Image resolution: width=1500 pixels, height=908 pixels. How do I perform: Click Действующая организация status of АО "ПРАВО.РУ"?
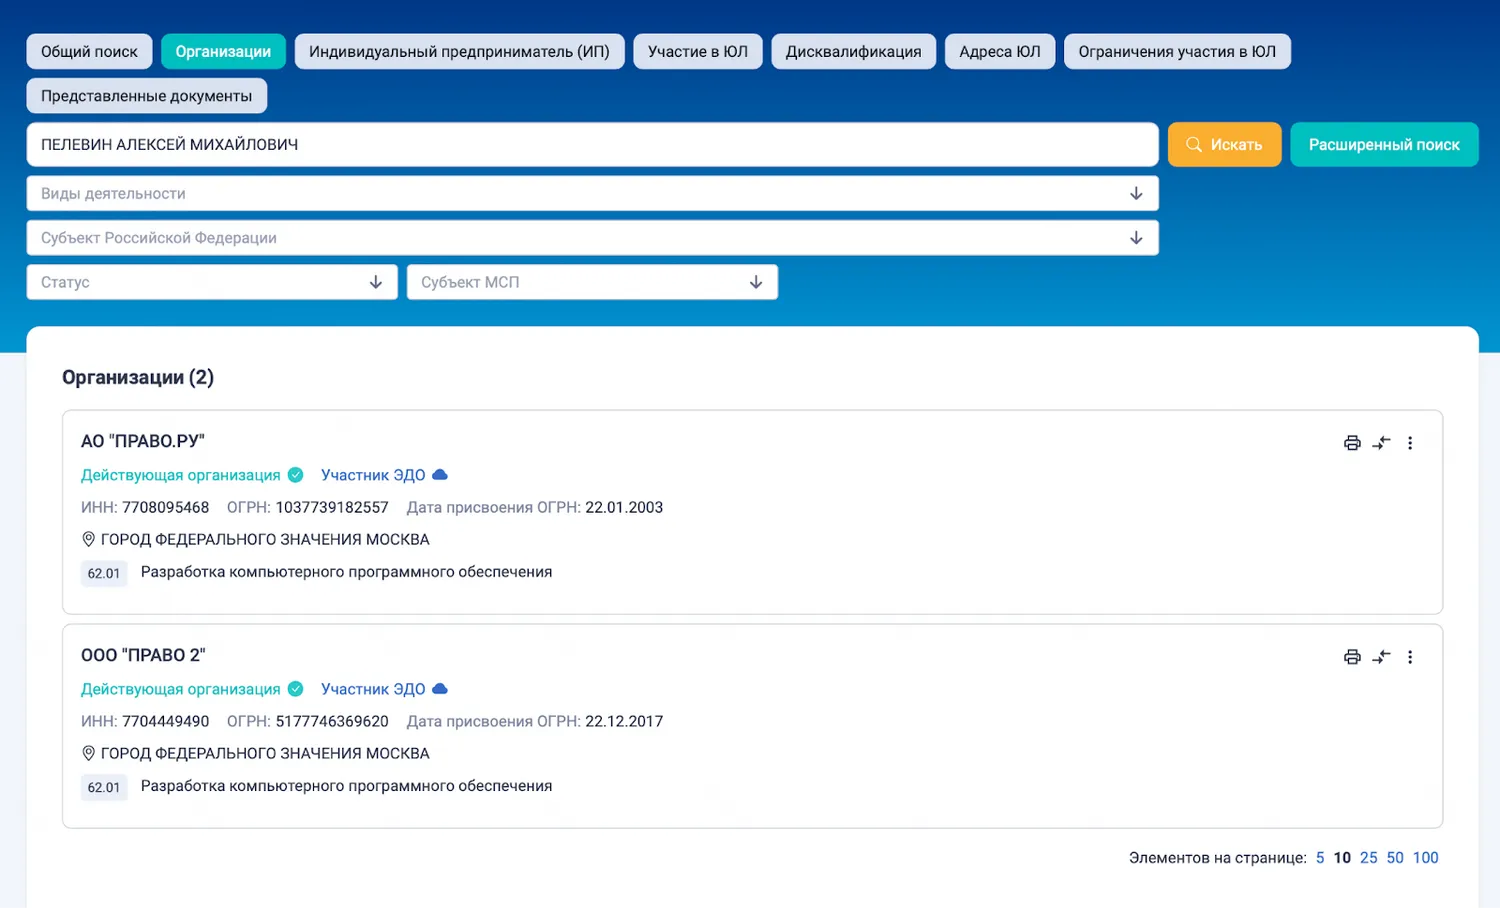point(181,475)
